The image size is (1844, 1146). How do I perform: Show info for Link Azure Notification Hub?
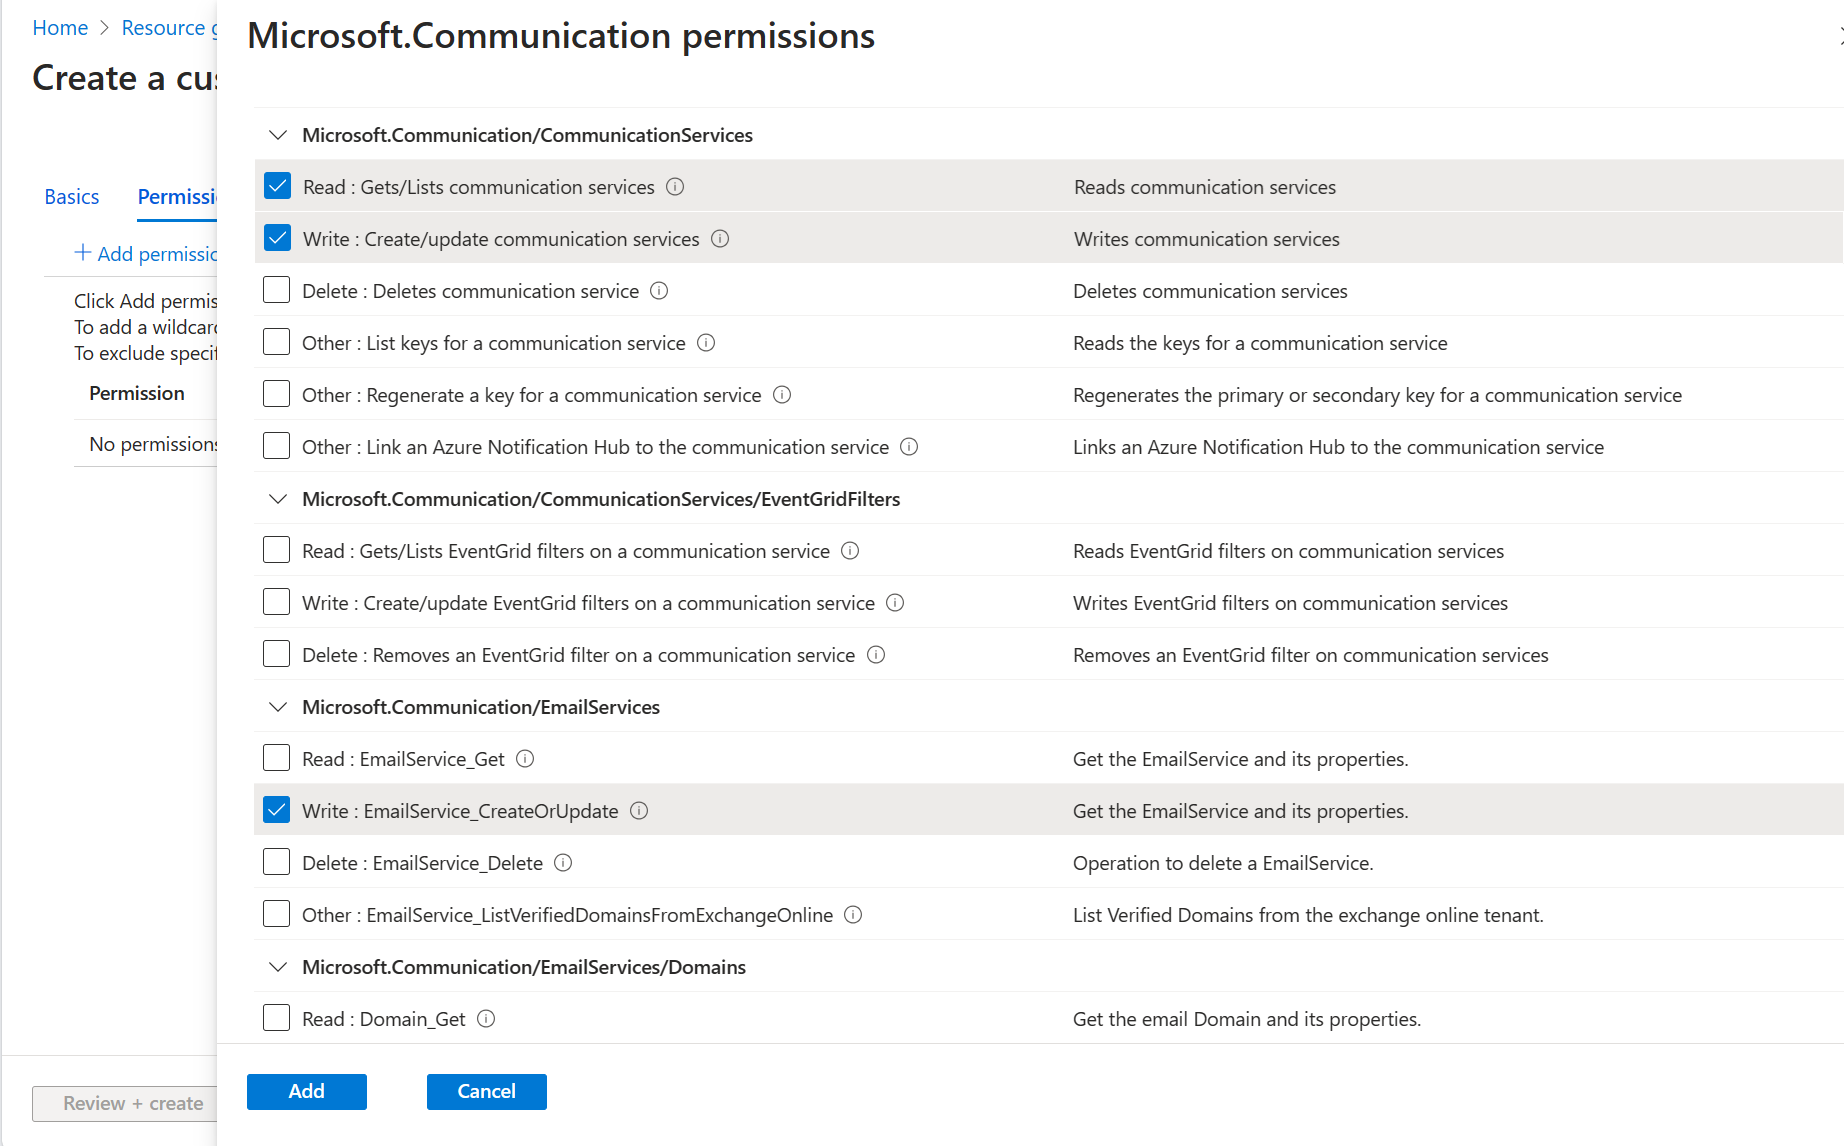(909, 447)
